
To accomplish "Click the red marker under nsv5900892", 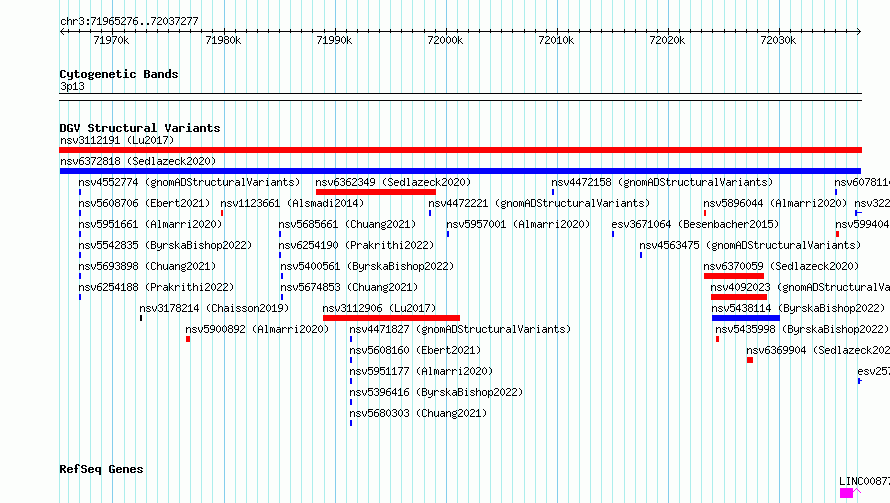I will tap(188, 339).
